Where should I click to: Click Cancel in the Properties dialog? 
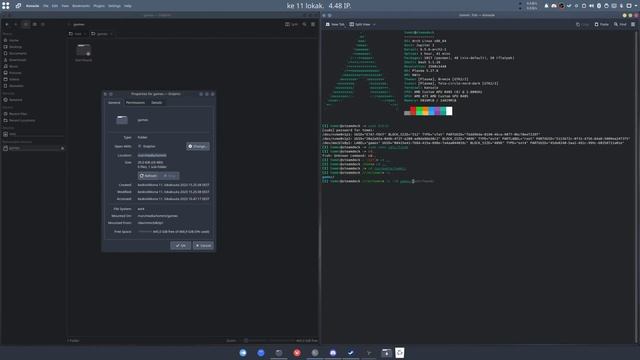click(203, 245)
